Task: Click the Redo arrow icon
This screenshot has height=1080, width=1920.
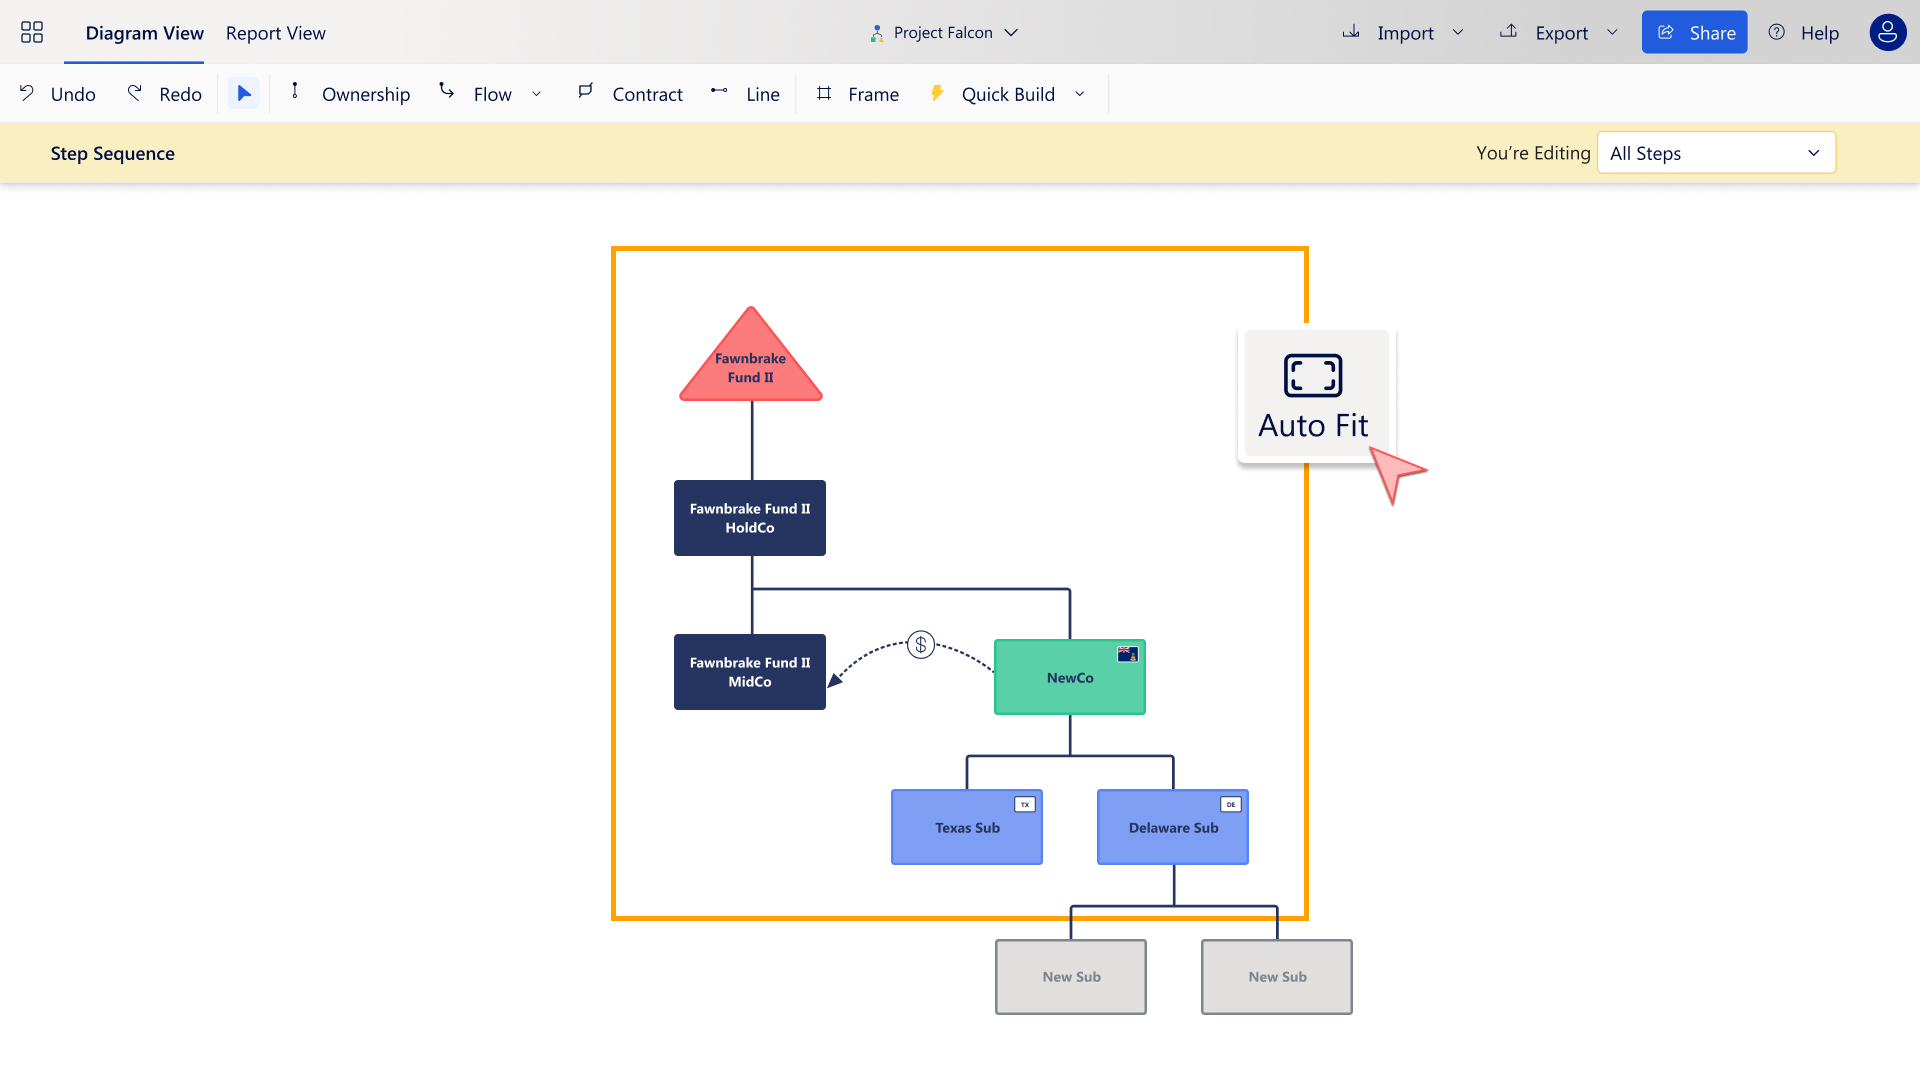Action: pos(135,93)
